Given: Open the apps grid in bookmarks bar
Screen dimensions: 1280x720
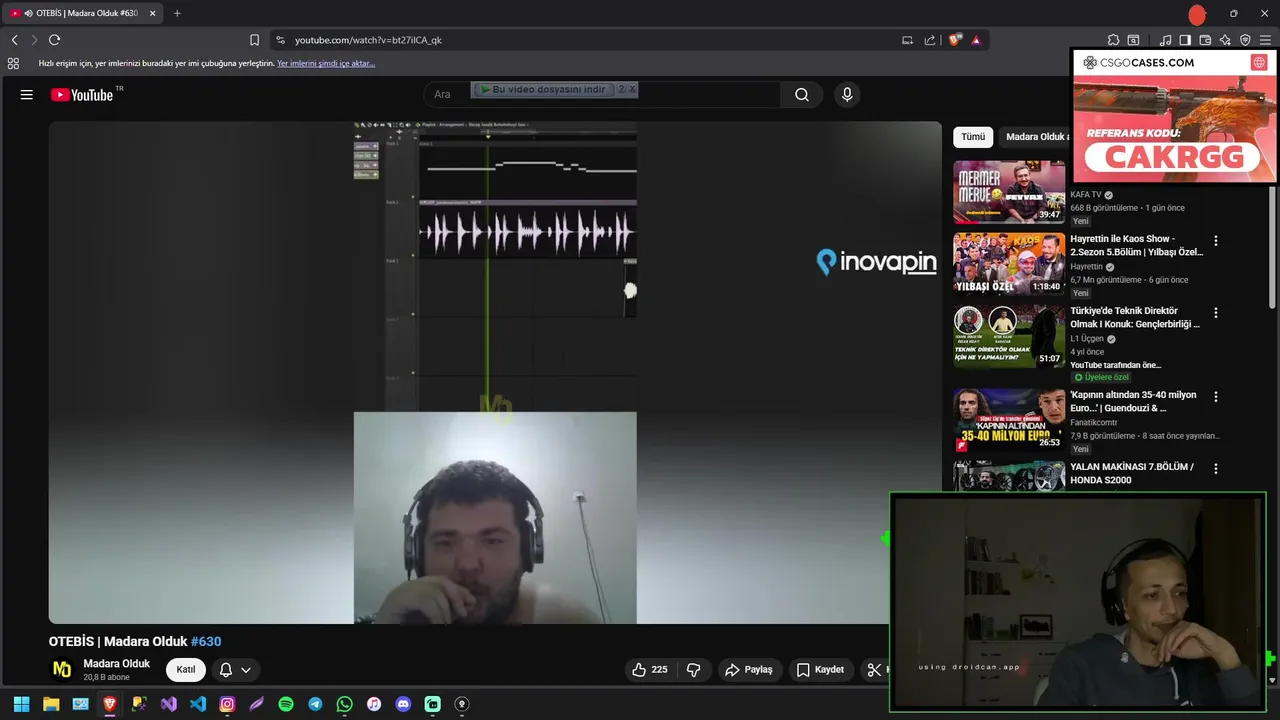Looking at the screenshot, I should (13, 63).
